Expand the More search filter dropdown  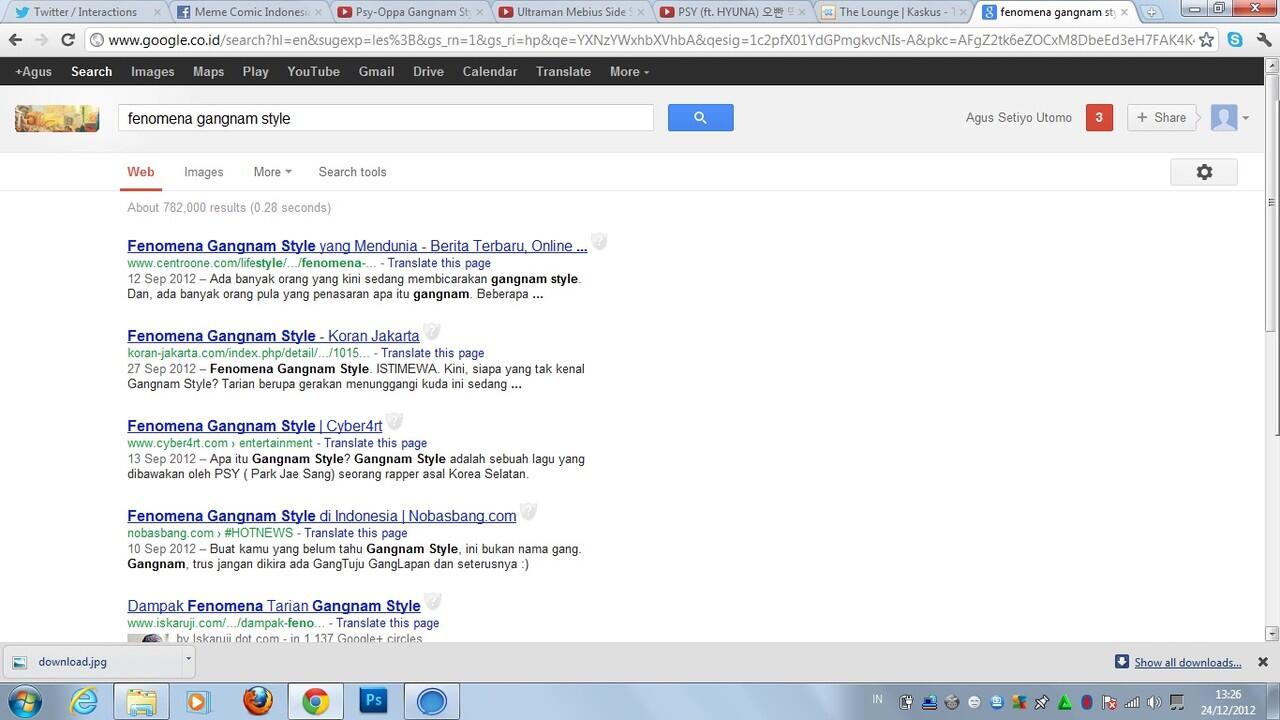(x=272, y=172)
